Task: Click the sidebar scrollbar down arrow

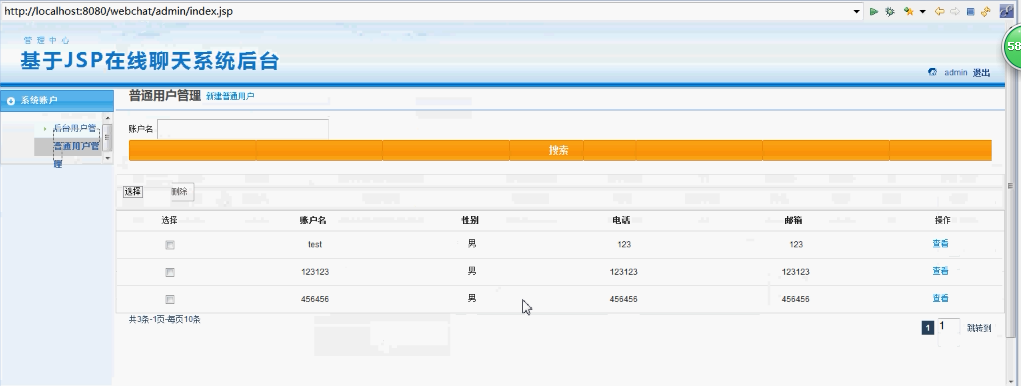Action: [107, 157]
